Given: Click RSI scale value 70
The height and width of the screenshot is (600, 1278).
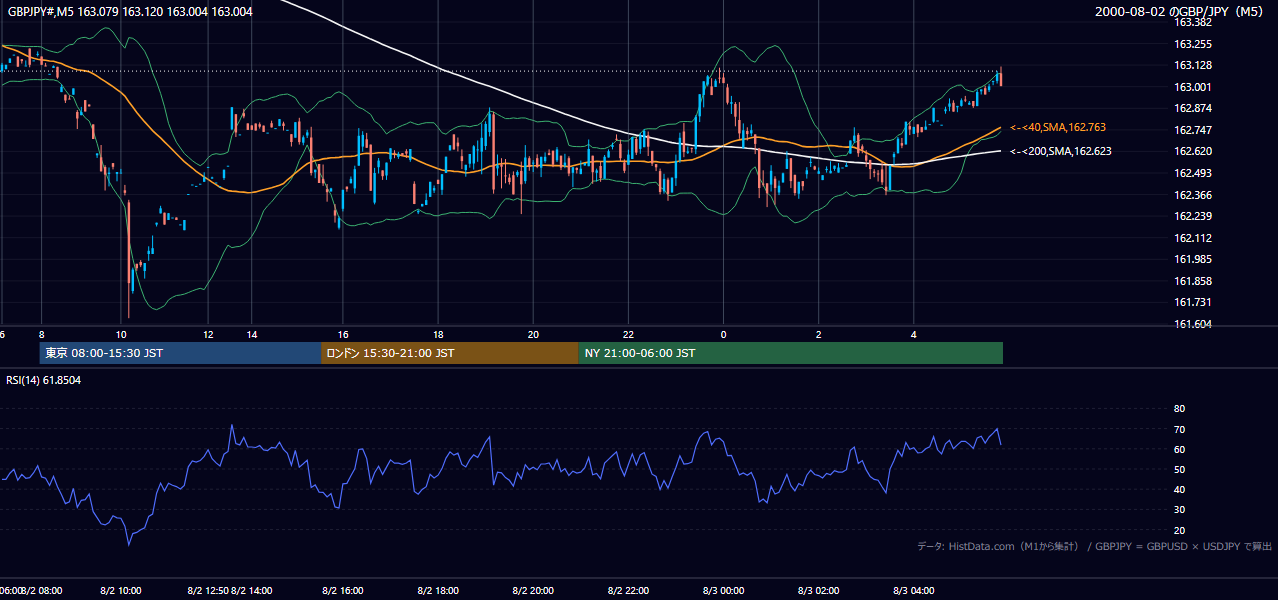Looking at the screenshot, I should [1179, 429].
